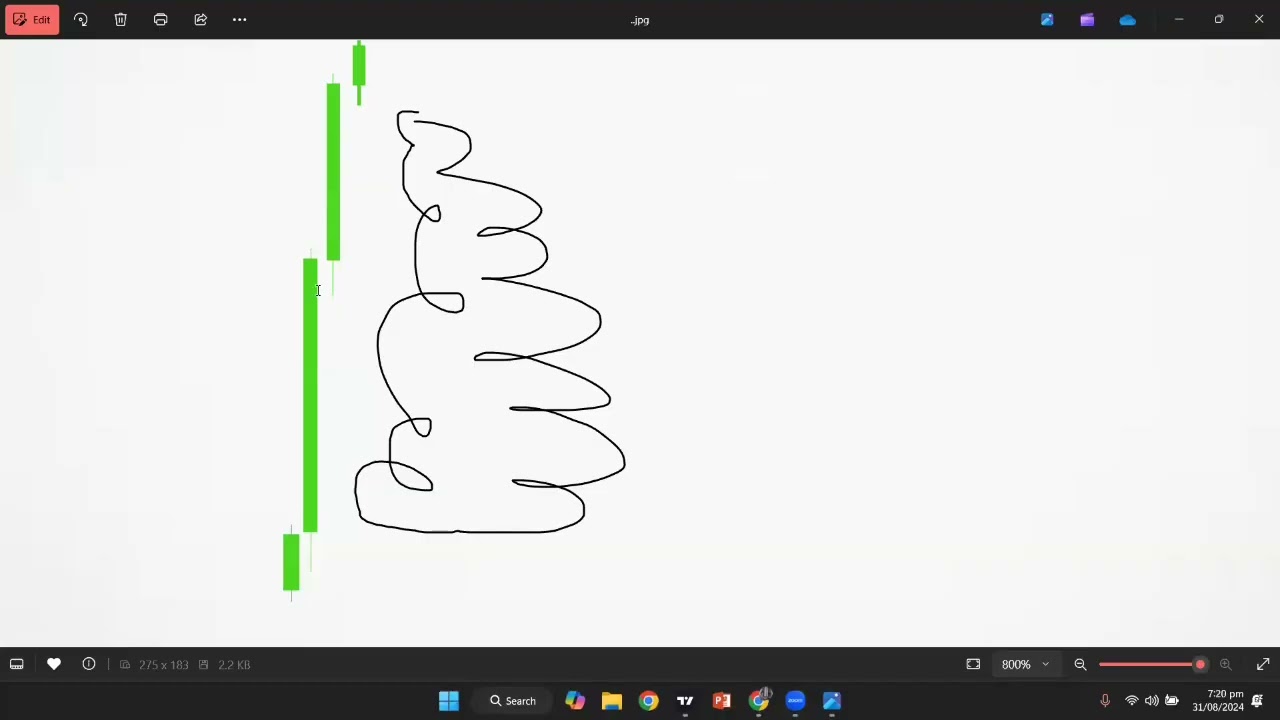
Task: Open the OneDrive cloud icon
Action: pos(1127,19)
